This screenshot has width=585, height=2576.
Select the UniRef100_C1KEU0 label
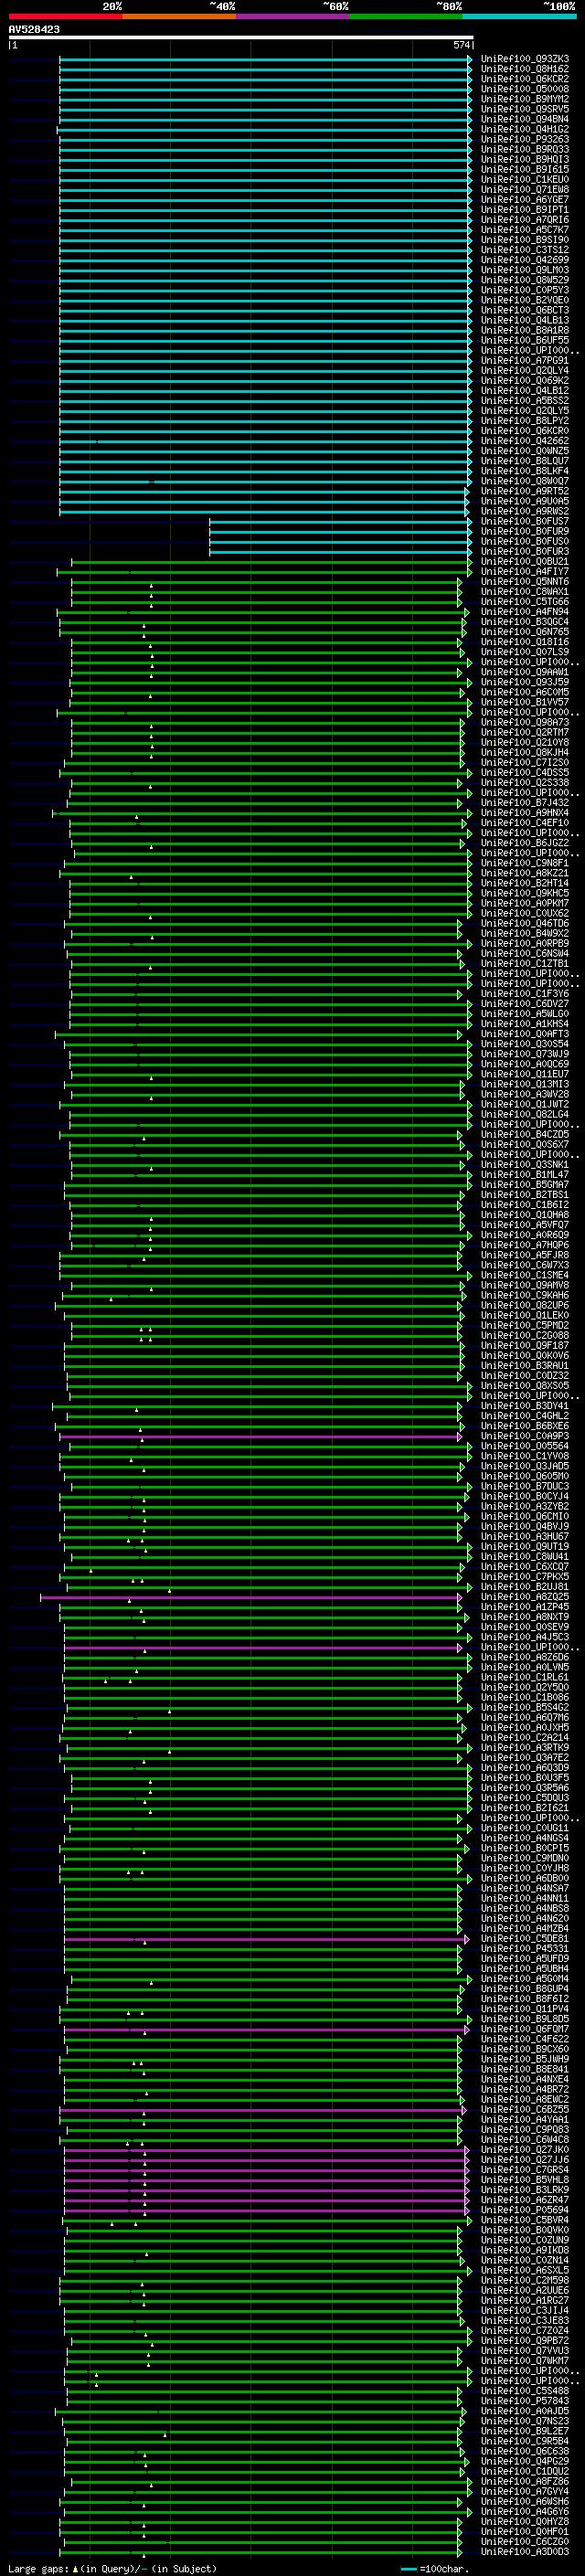point(525,180)
